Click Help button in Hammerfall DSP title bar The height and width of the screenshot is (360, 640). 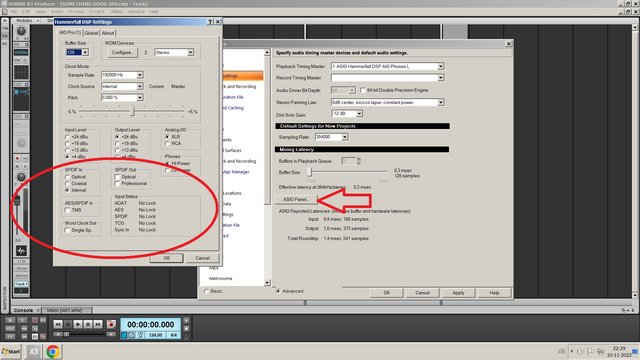click(210, 22)
